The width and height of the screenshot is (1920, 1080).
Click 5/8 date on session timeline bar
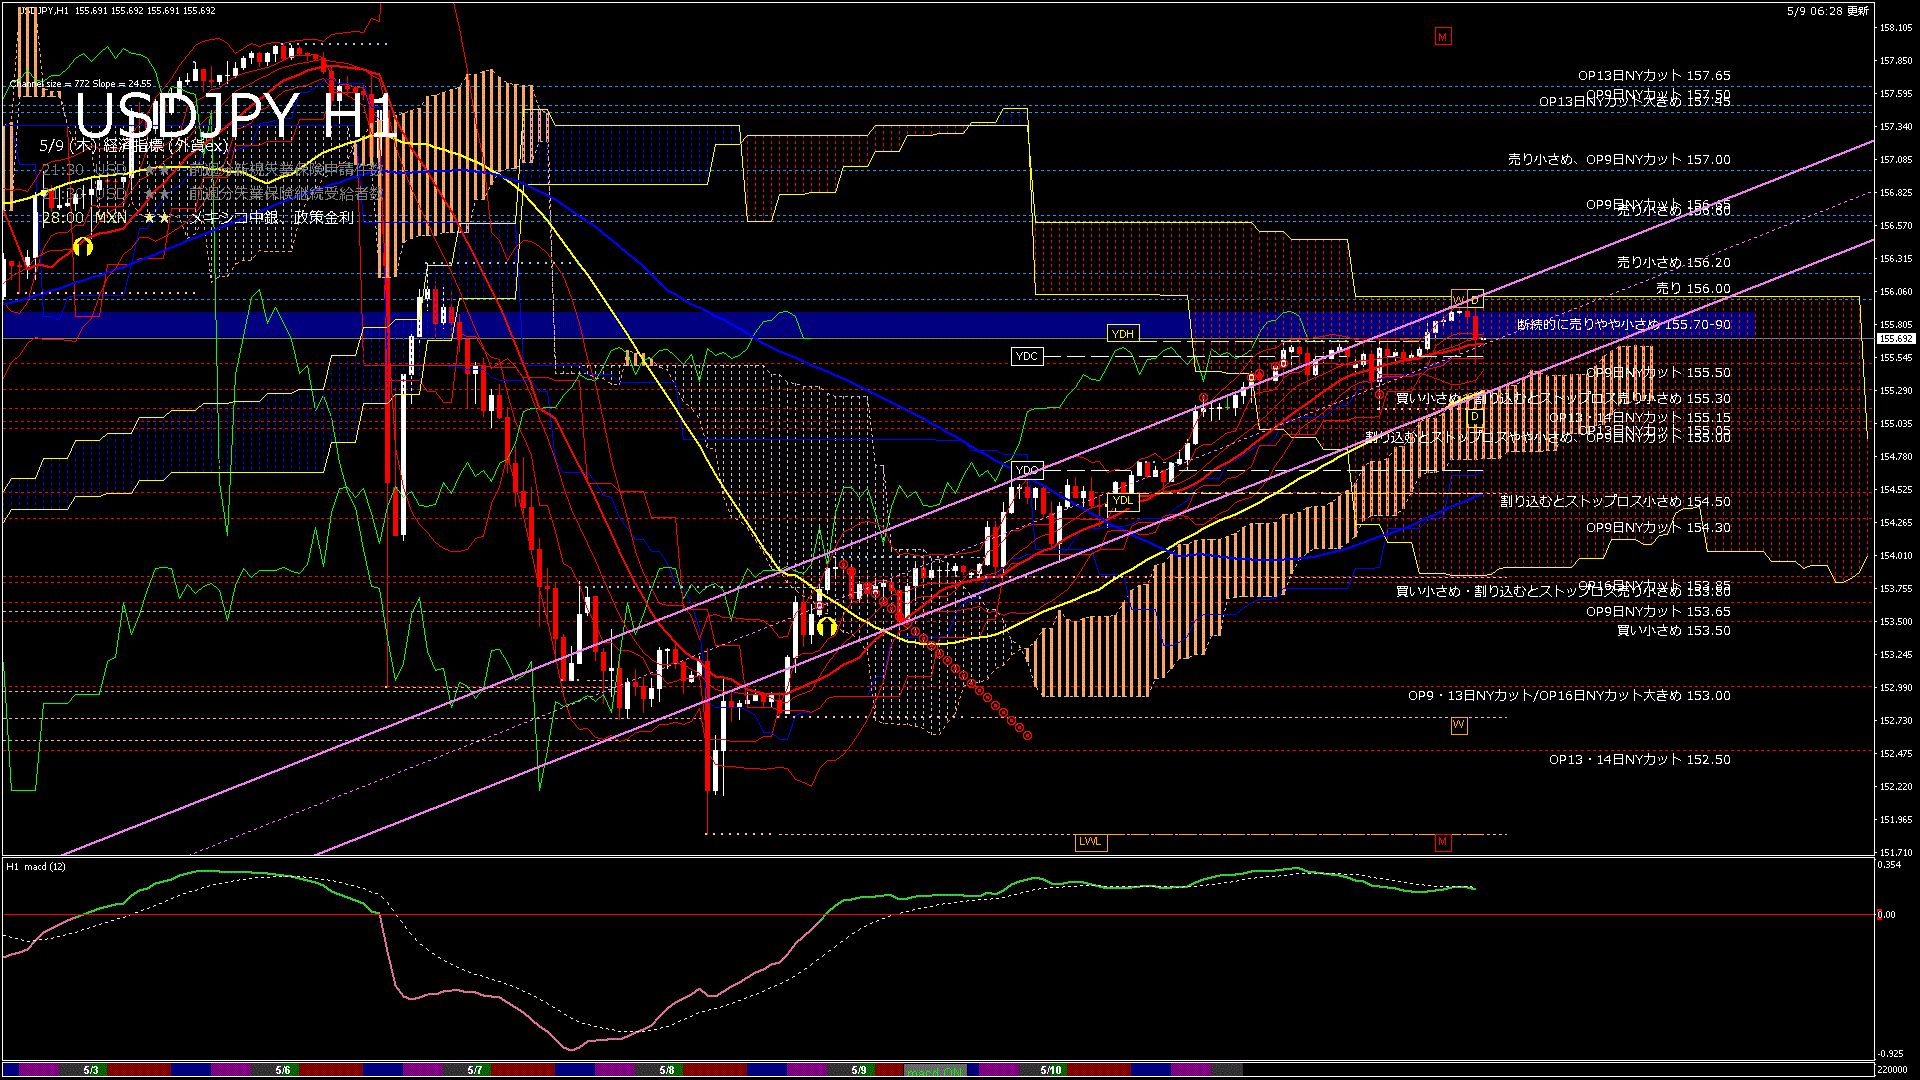coord(667,1070)
